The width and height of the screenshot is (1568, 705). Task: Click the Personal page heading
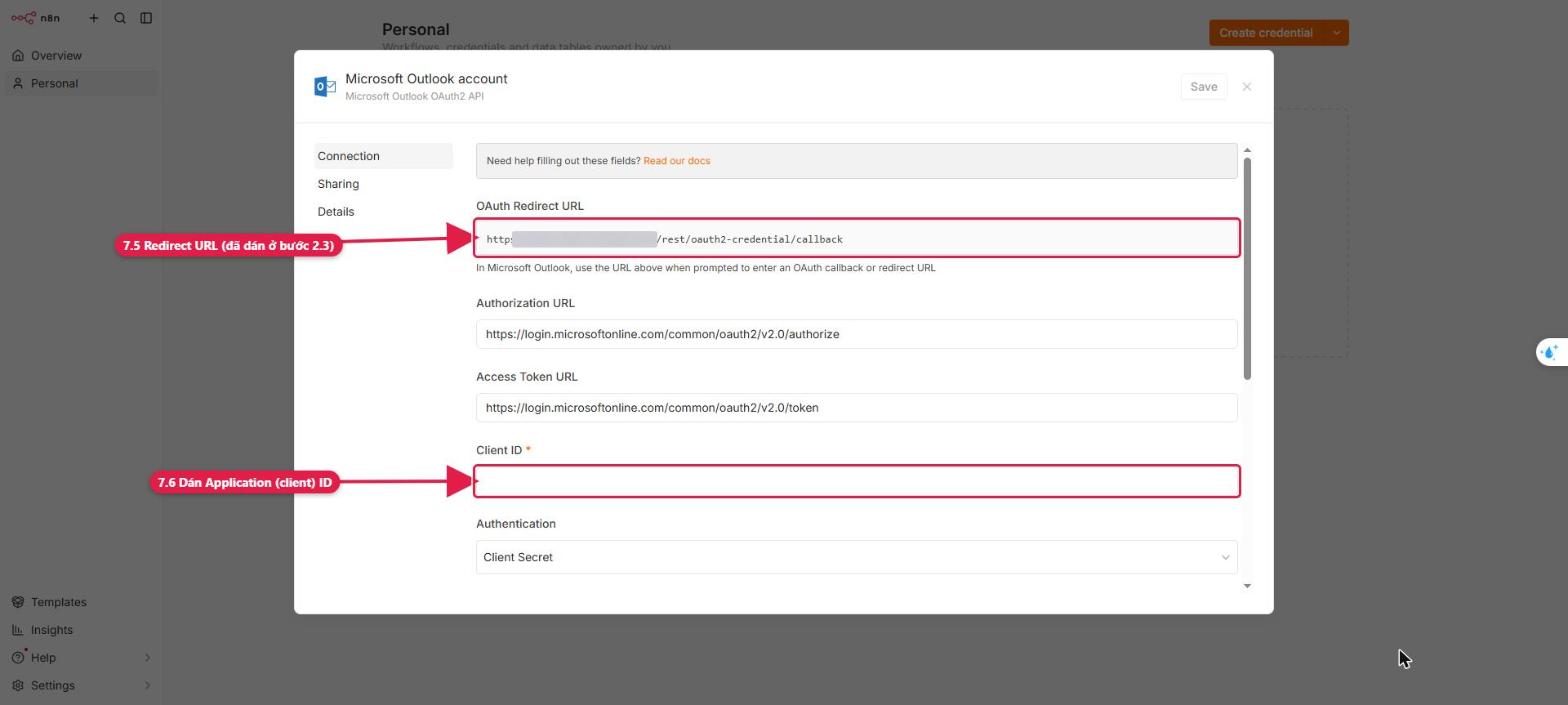click(x=416, y=30)
